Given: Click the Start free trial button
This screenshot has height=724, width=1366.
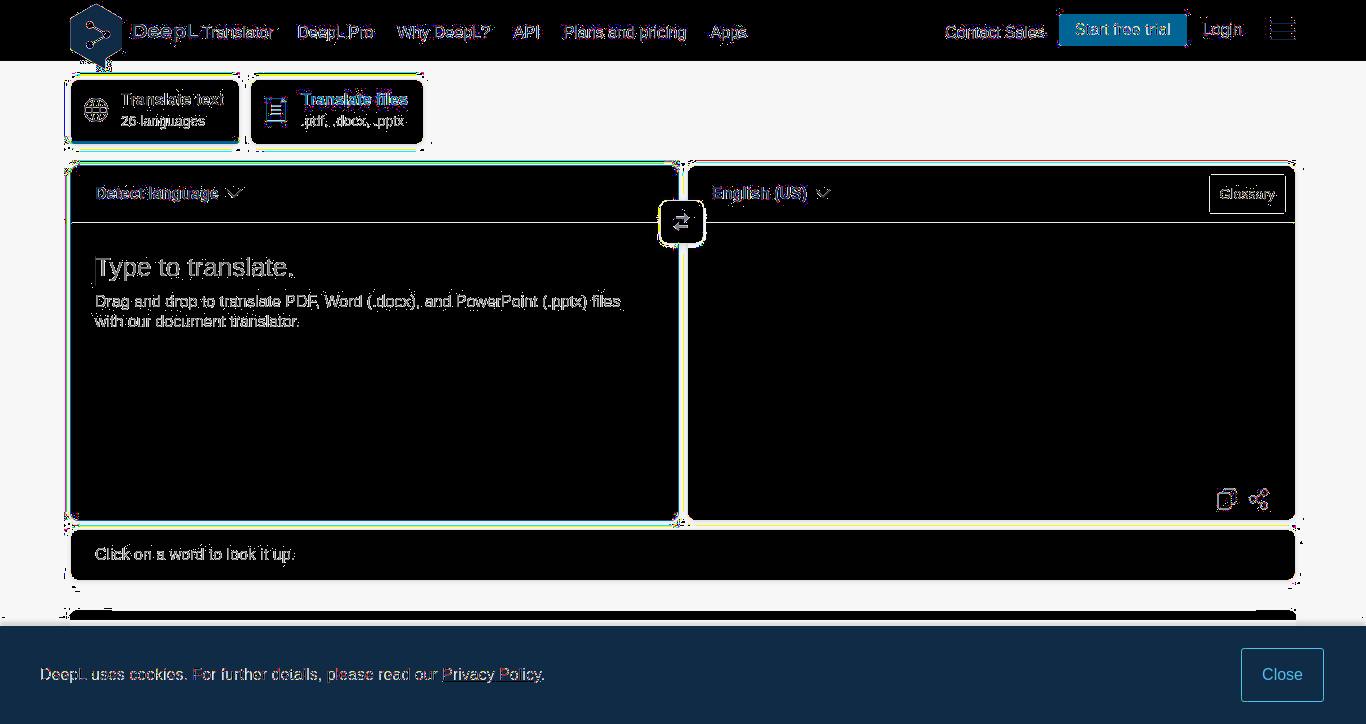Looking at the screenshot, I should point(1123,30).
